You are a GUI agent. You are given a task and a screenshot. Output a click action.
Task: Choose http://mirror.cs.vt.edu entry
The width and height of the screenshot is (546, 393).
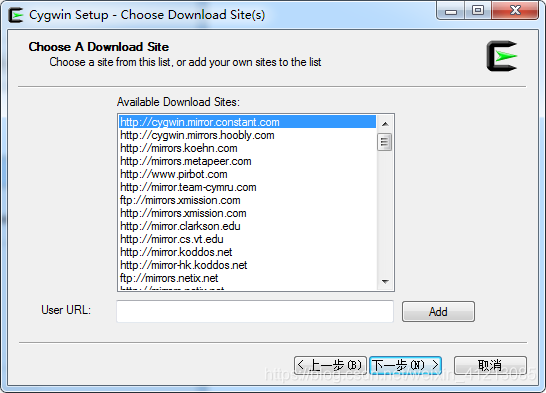(x=248, y=239)
